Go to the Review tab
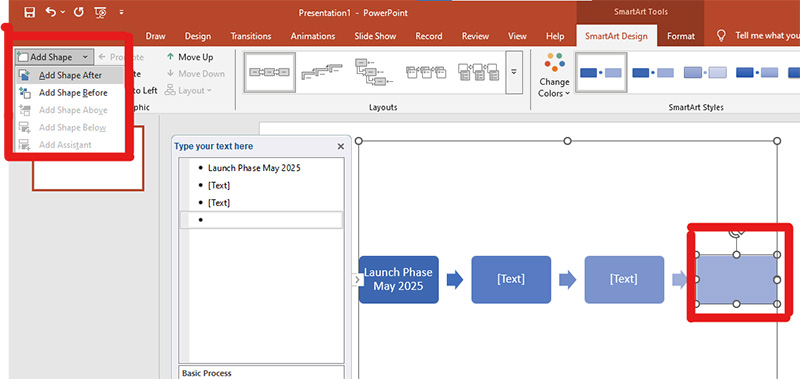 [476, 36]
